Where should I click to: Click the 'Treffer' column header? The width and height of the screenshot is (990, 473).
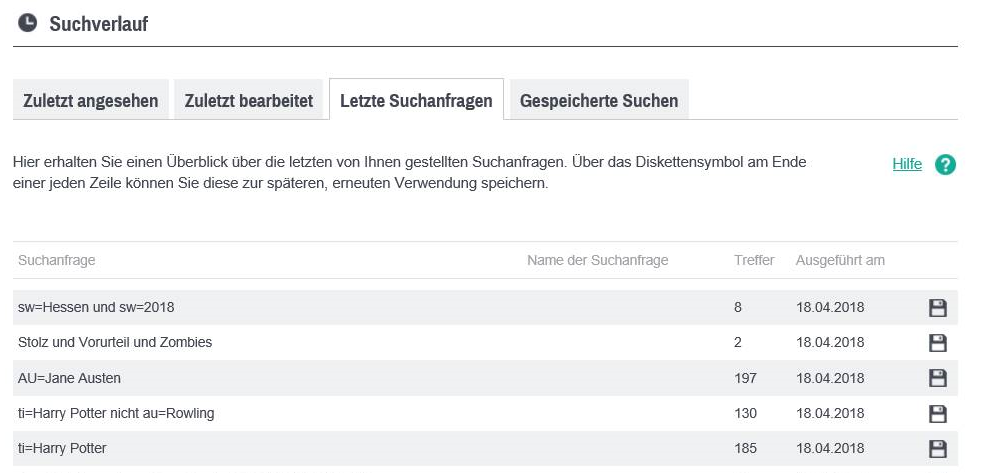click(x=753, y=260)
